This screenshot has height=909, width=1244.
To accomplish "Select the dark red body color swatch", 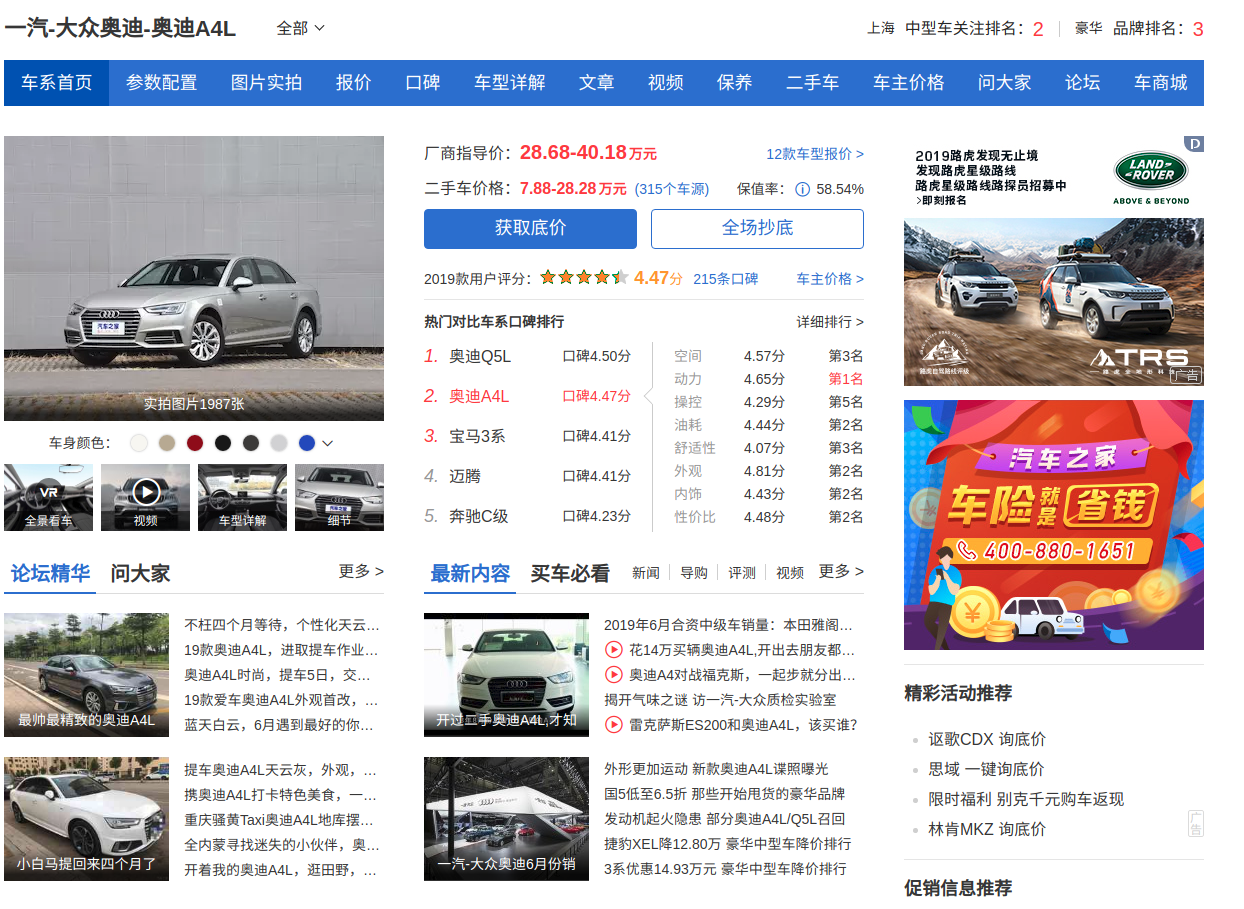I will point(195,443).
